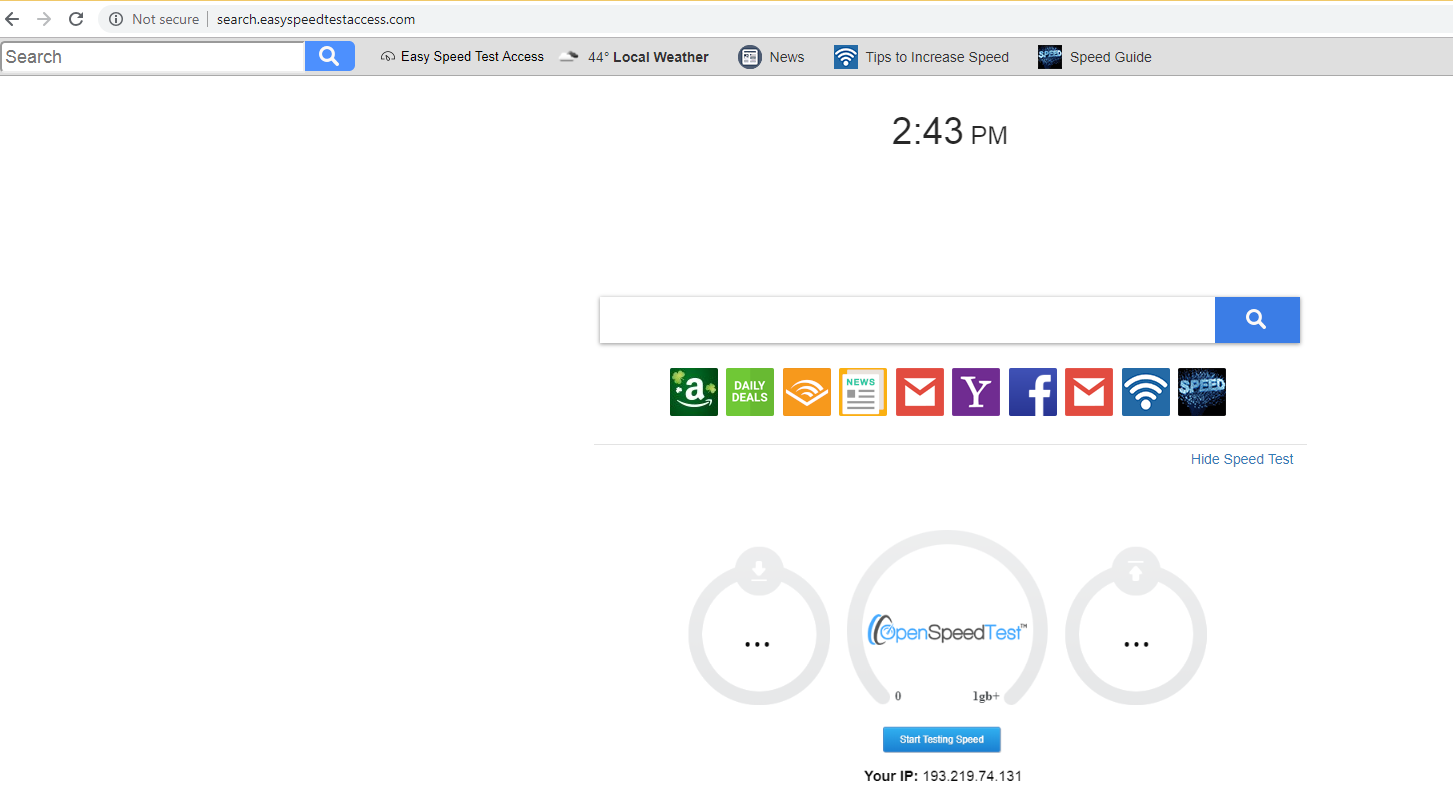Open the Gmail icon beside Facebook and Wi-Fi

1089,392
